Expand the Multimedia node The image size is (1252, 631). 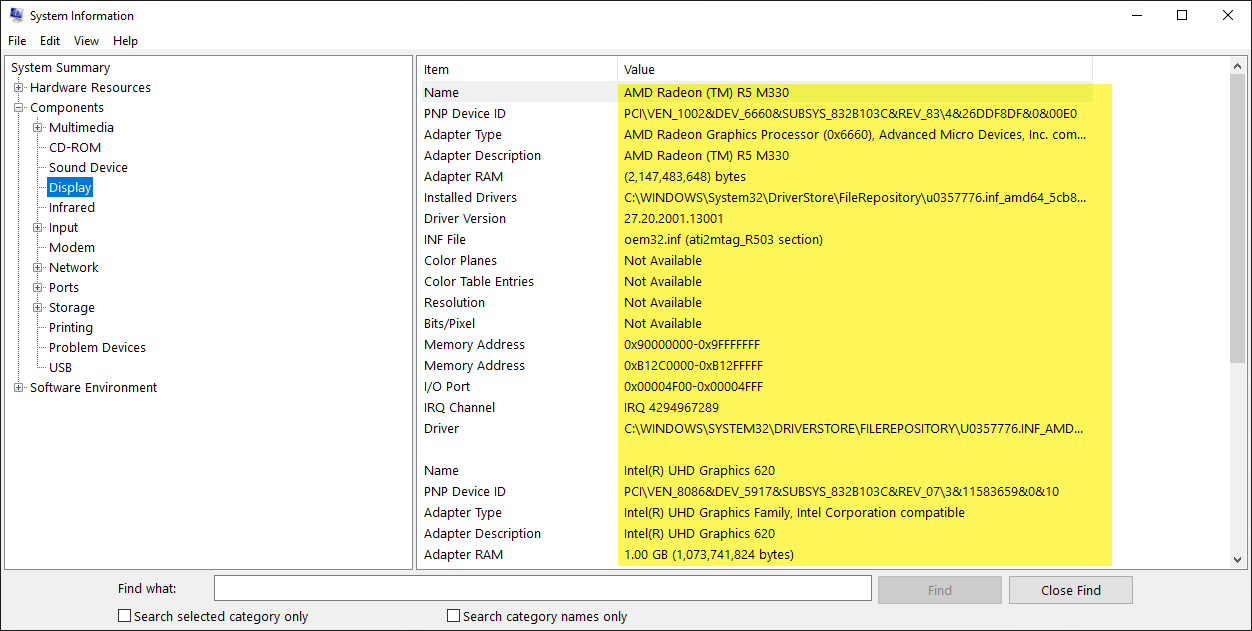tap(38, 128)
